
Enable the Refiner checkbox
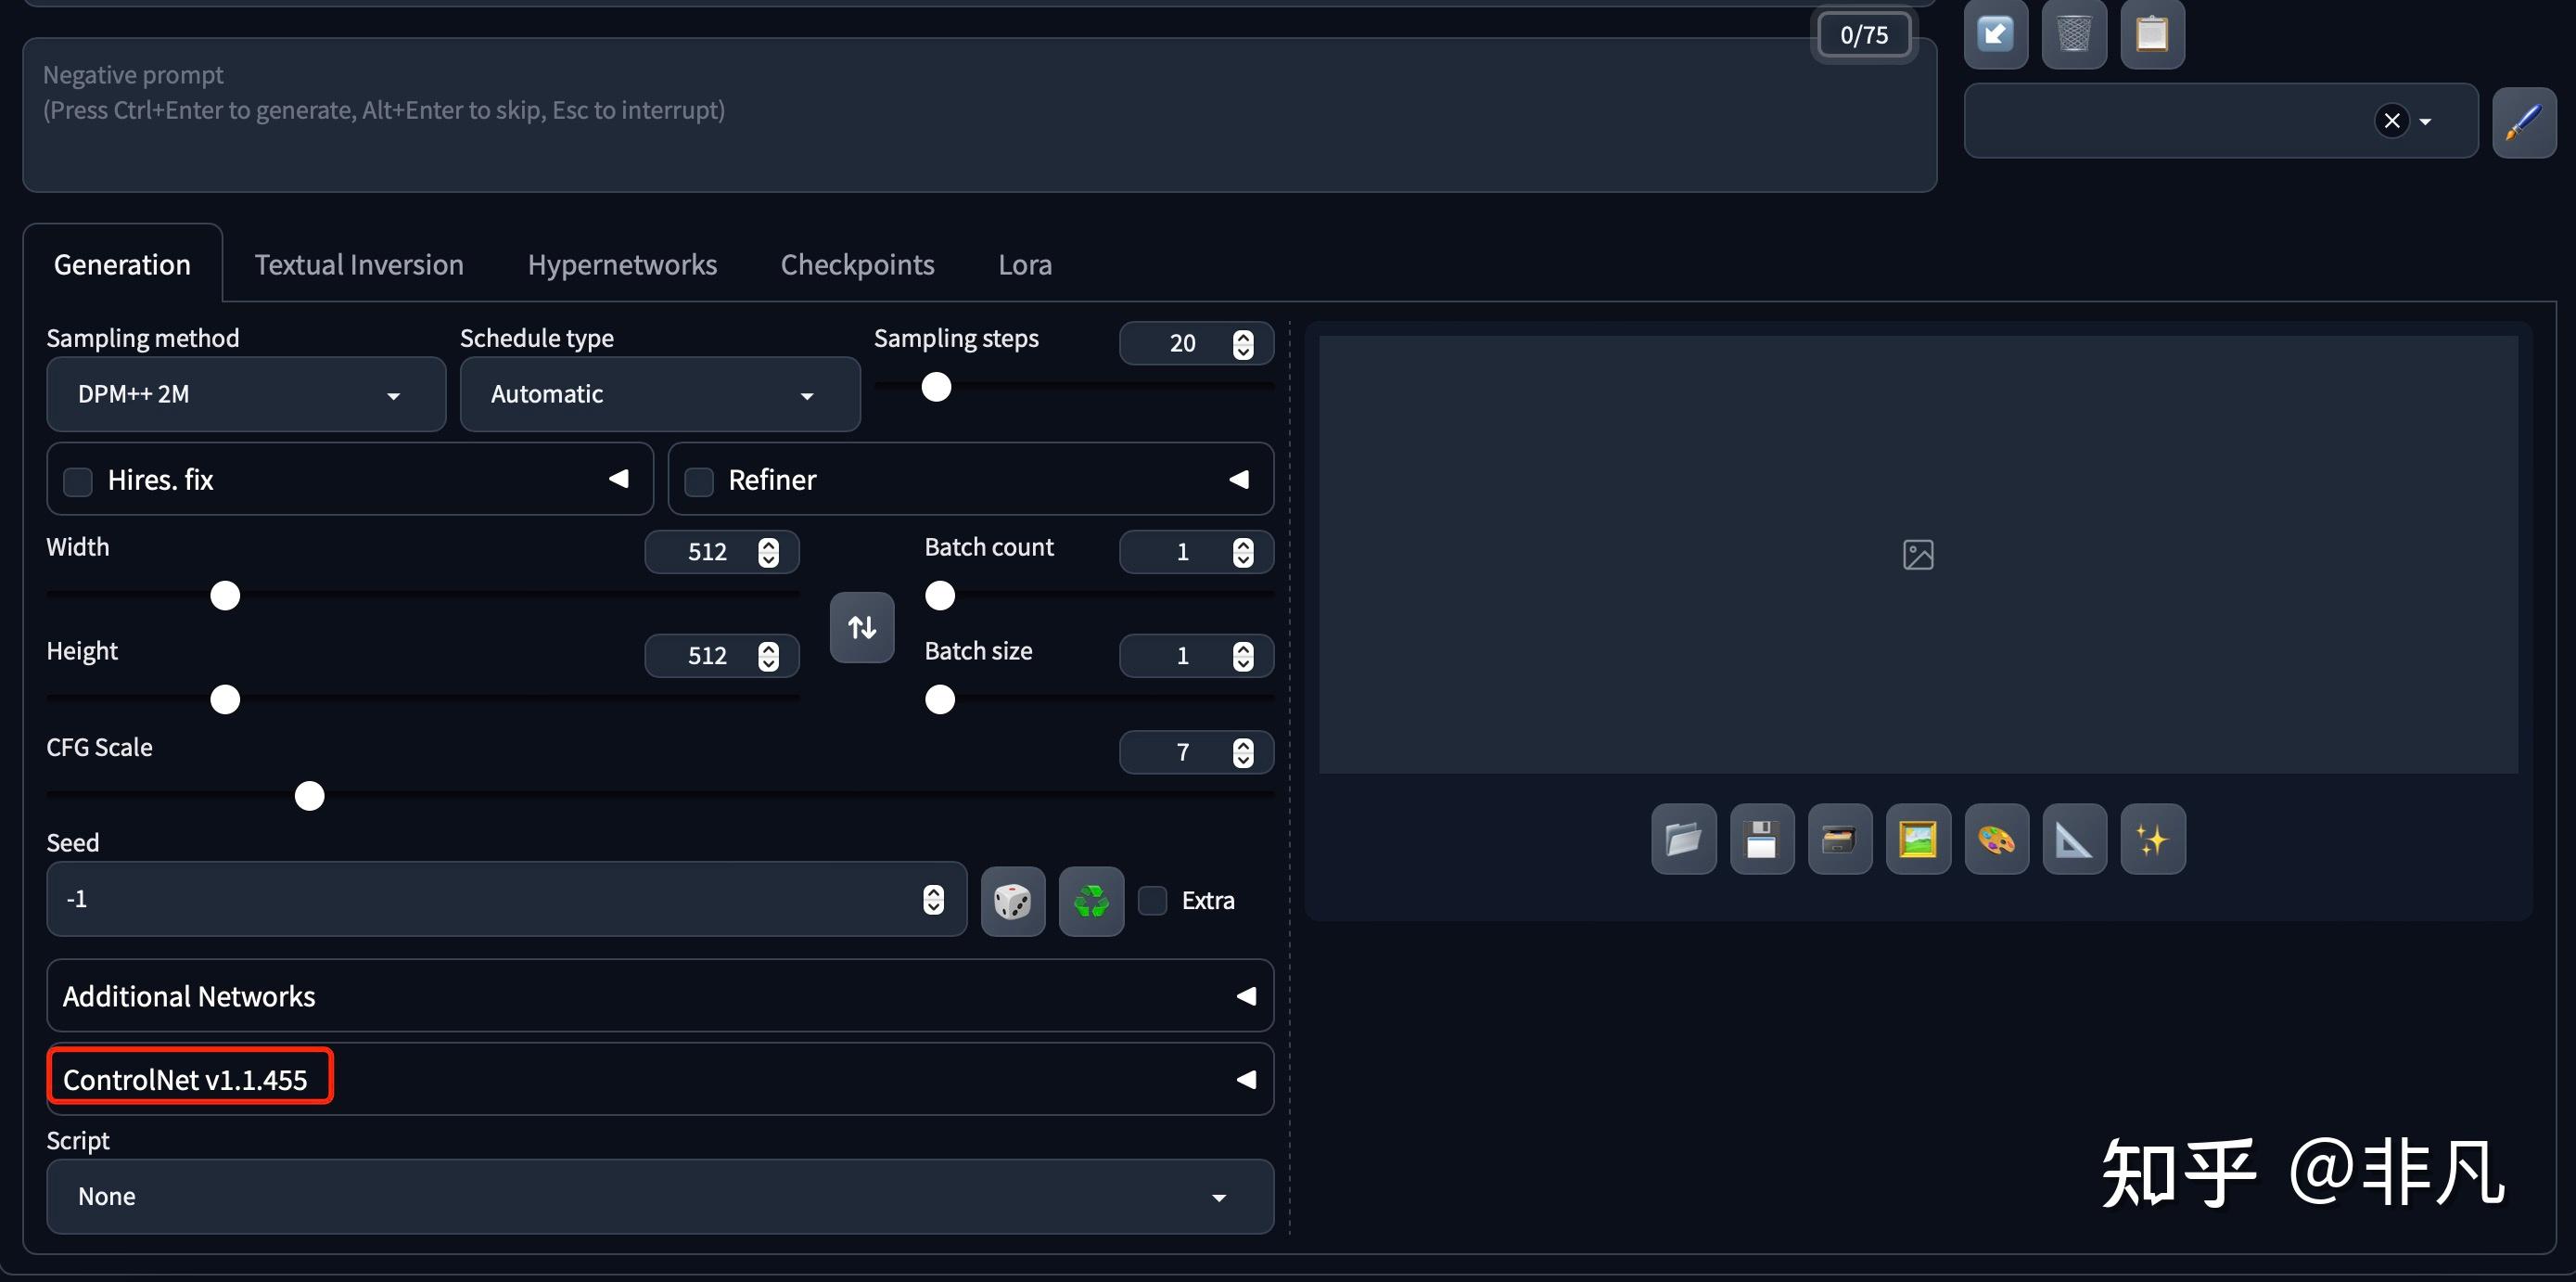(699, 481)
